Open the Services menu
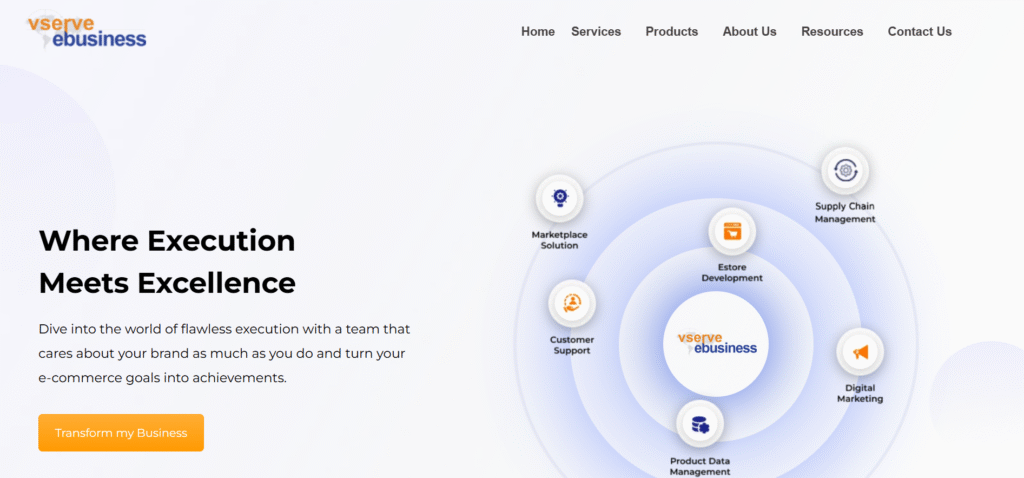 pyautogui.click(x=596, y=31)
